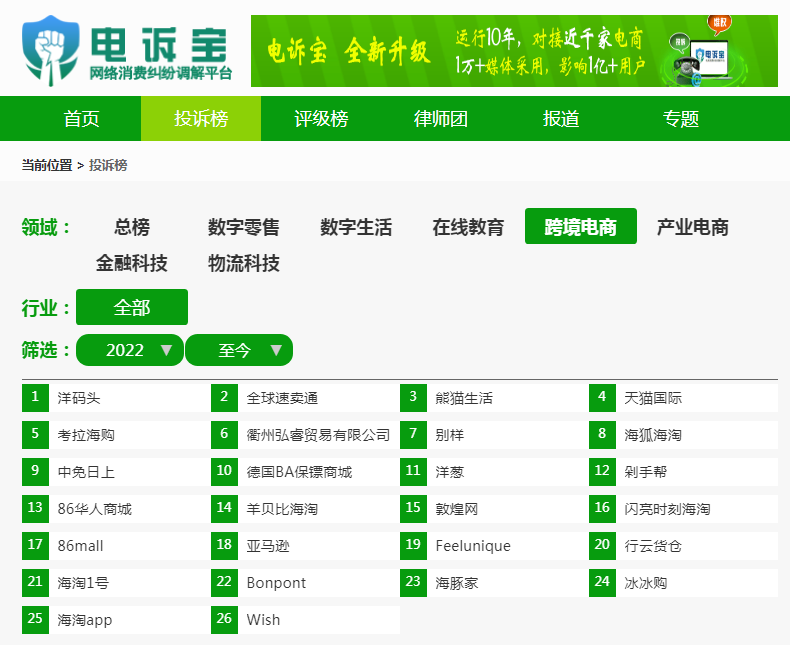Open the 专题 navigation tab
Screen dimensions: 790x645
tap(681, 118)
